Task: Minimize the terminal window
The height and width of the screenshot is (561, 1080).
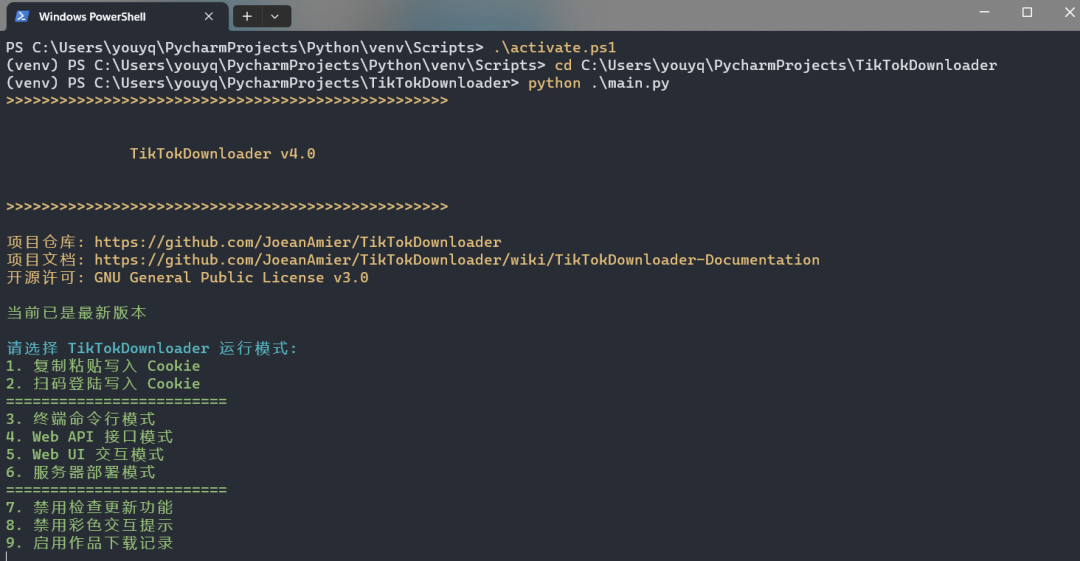Action: pos(983,12)
